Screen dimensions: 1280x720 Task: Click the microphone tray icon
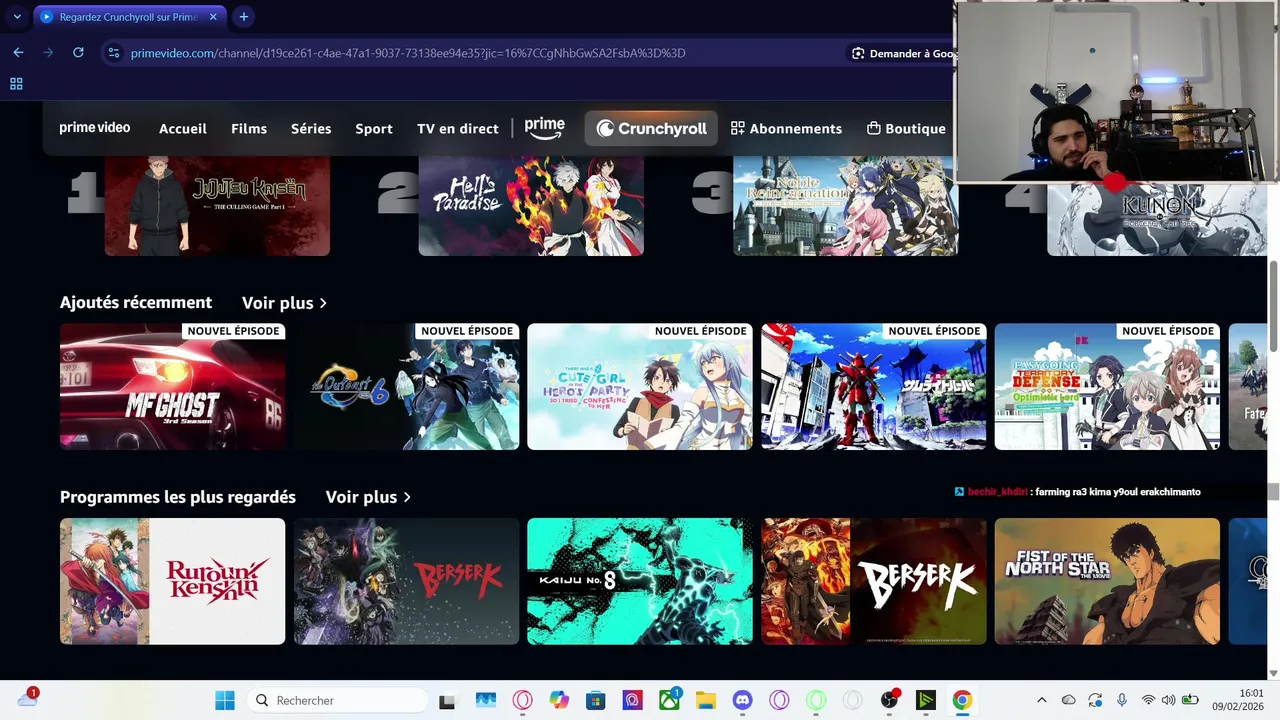pos(1122,700)
